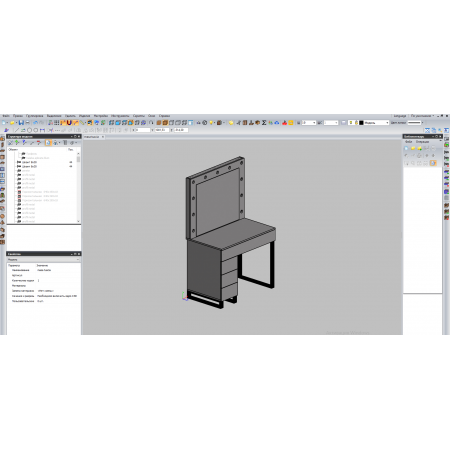Open the Справка menu

(x=164, y=116)
